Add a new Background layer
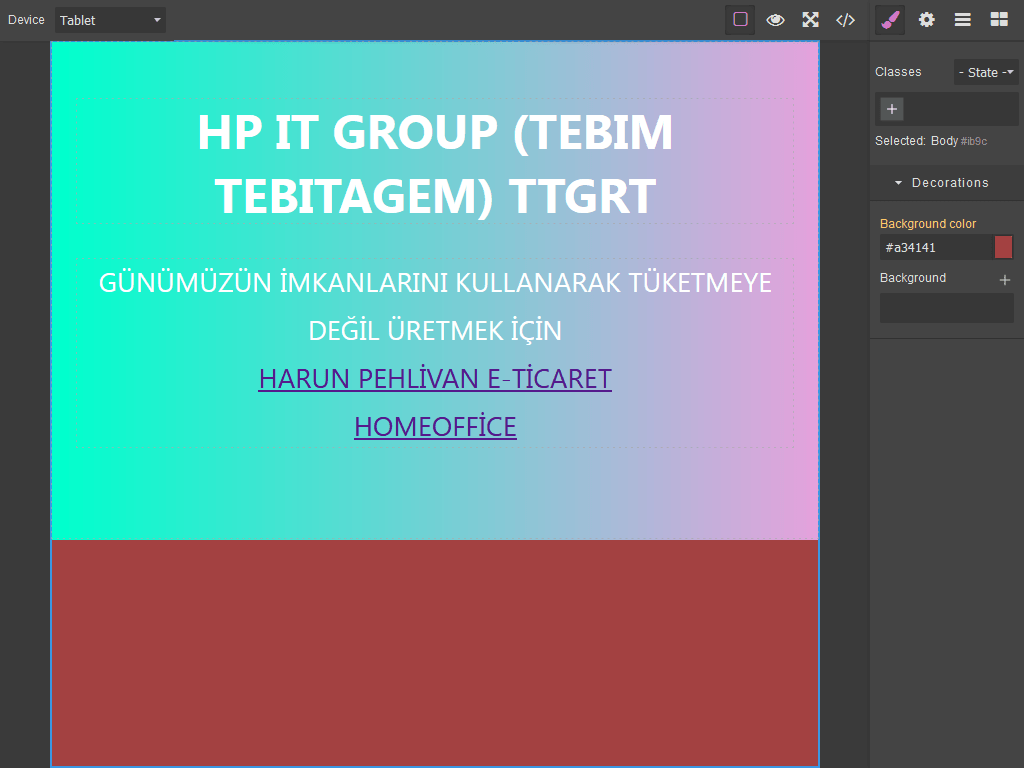 click(1005, 280)
